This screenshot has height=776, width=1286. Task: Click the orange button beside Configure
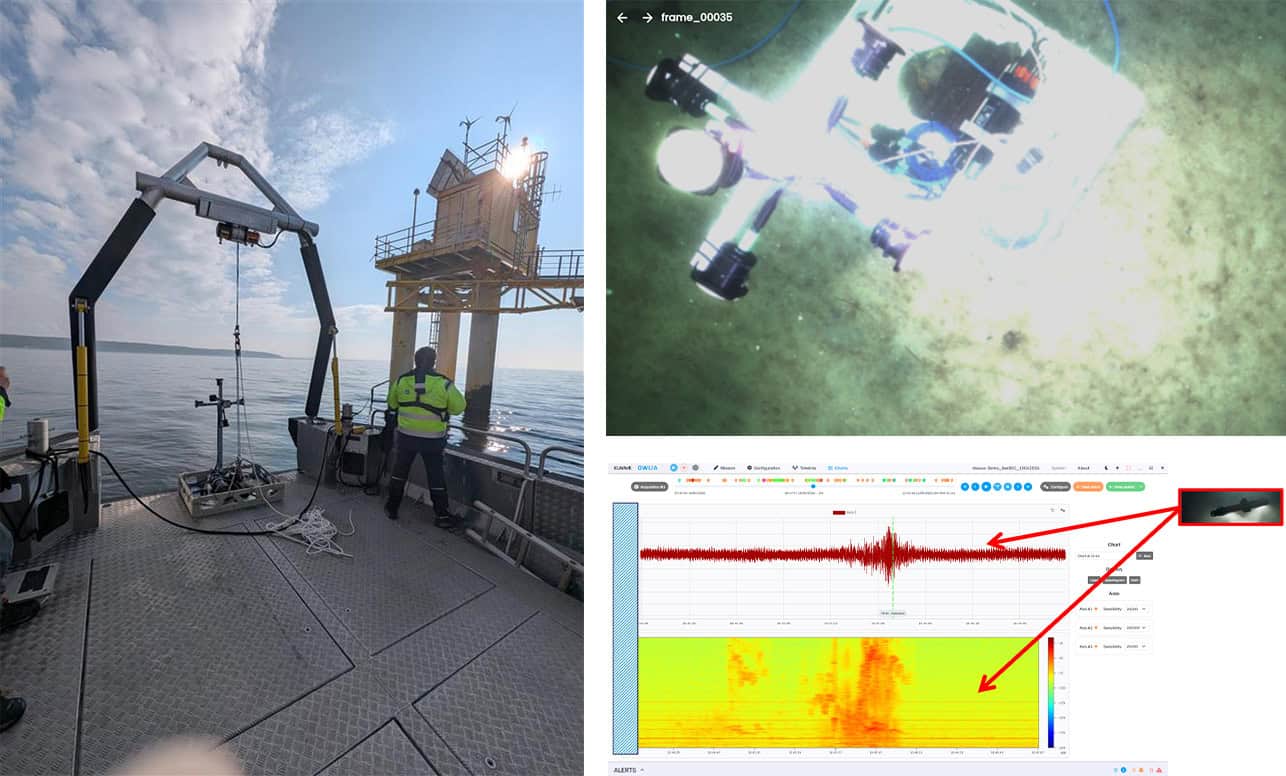tap(1088, 487)
